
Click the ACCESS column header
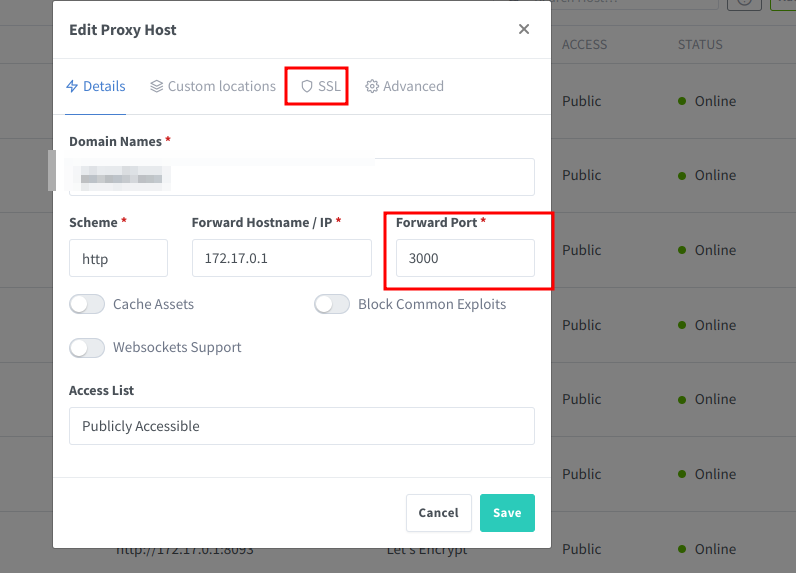tap(584, 45)
